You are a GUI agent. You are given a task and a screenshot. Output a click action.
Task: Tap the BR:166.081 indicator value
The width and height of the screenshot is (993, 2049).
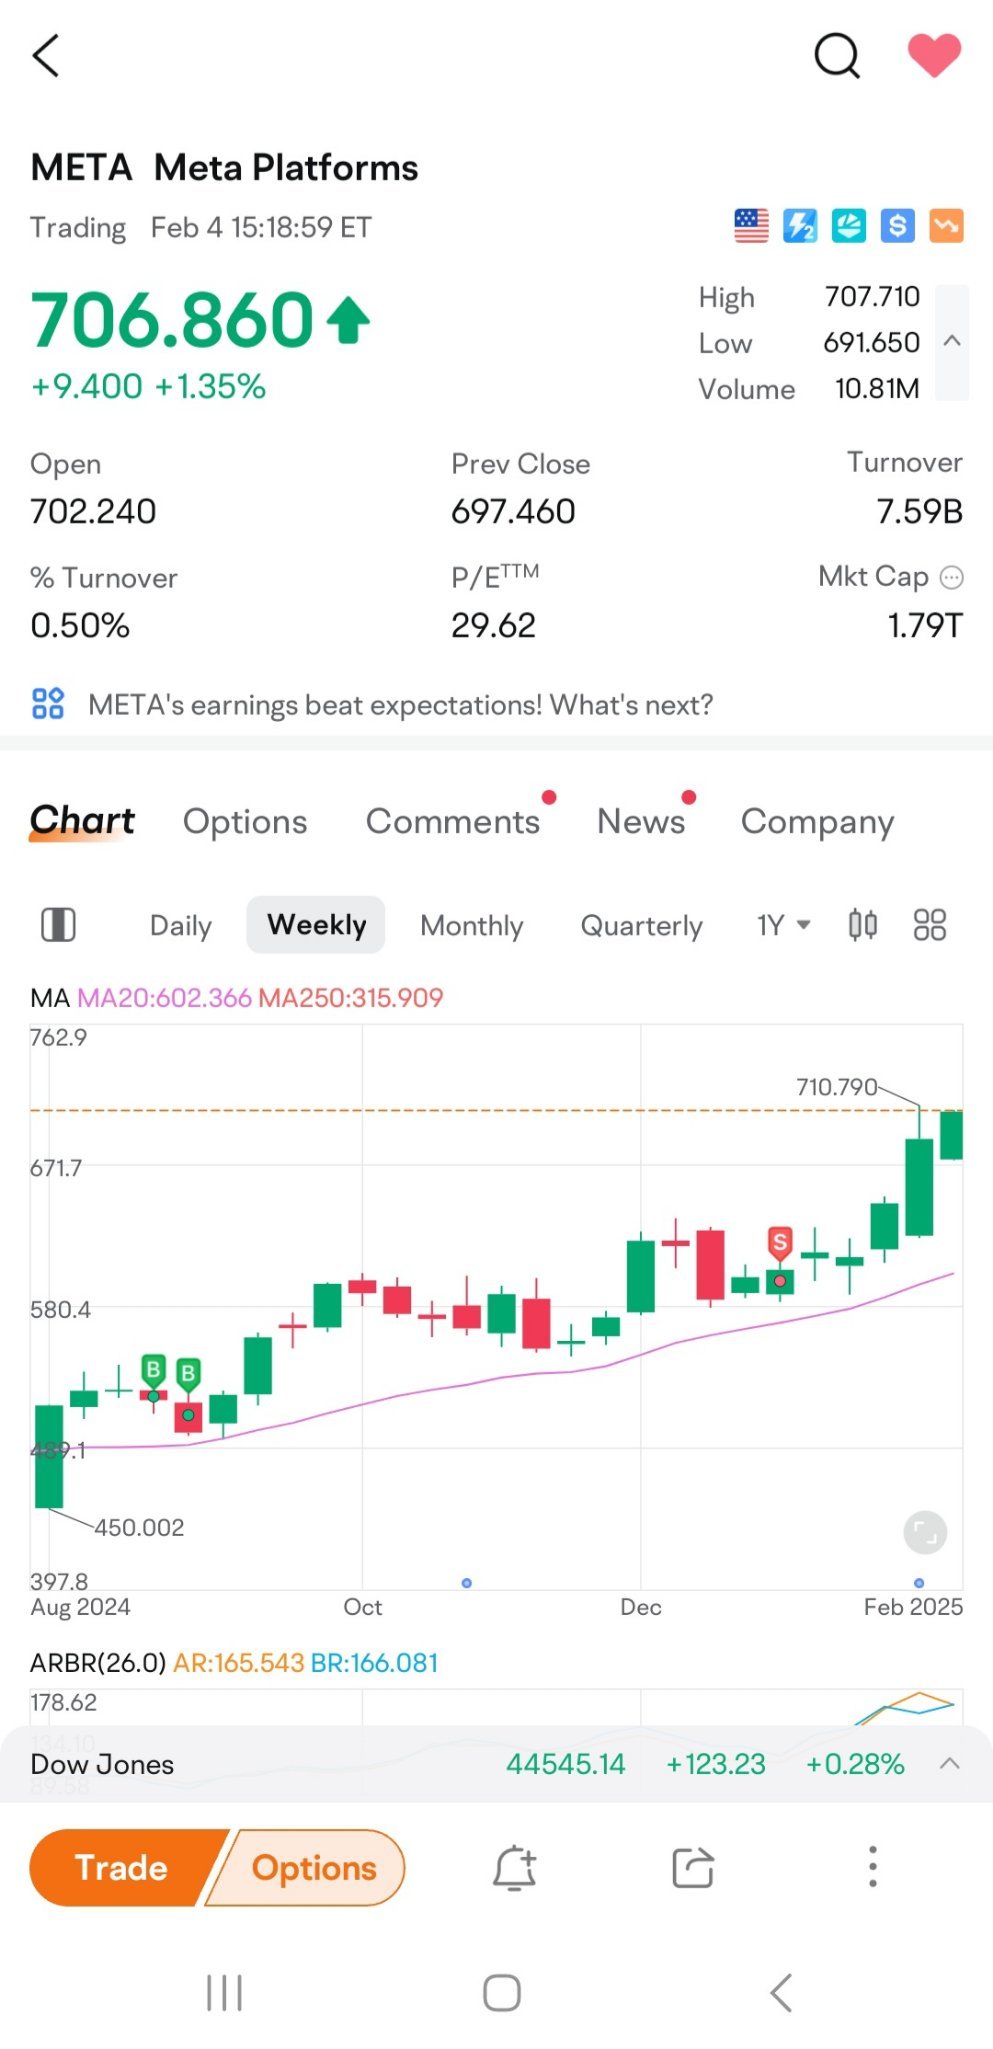coord(375,1663)
